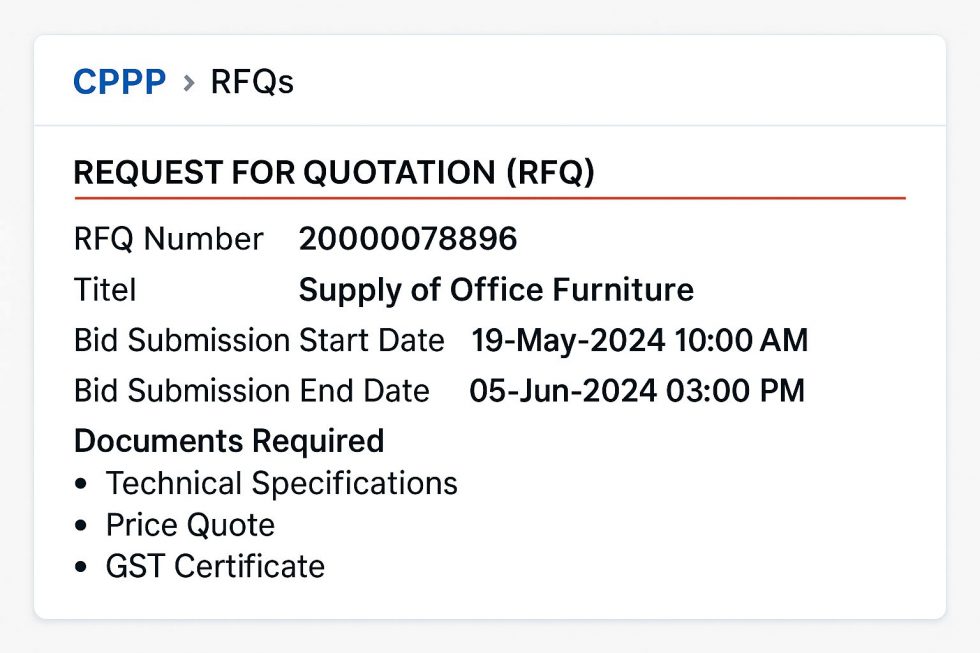Select RFQ Number 20000078896
The height and width of the screenshot is (653, 980).
(408, 239)
